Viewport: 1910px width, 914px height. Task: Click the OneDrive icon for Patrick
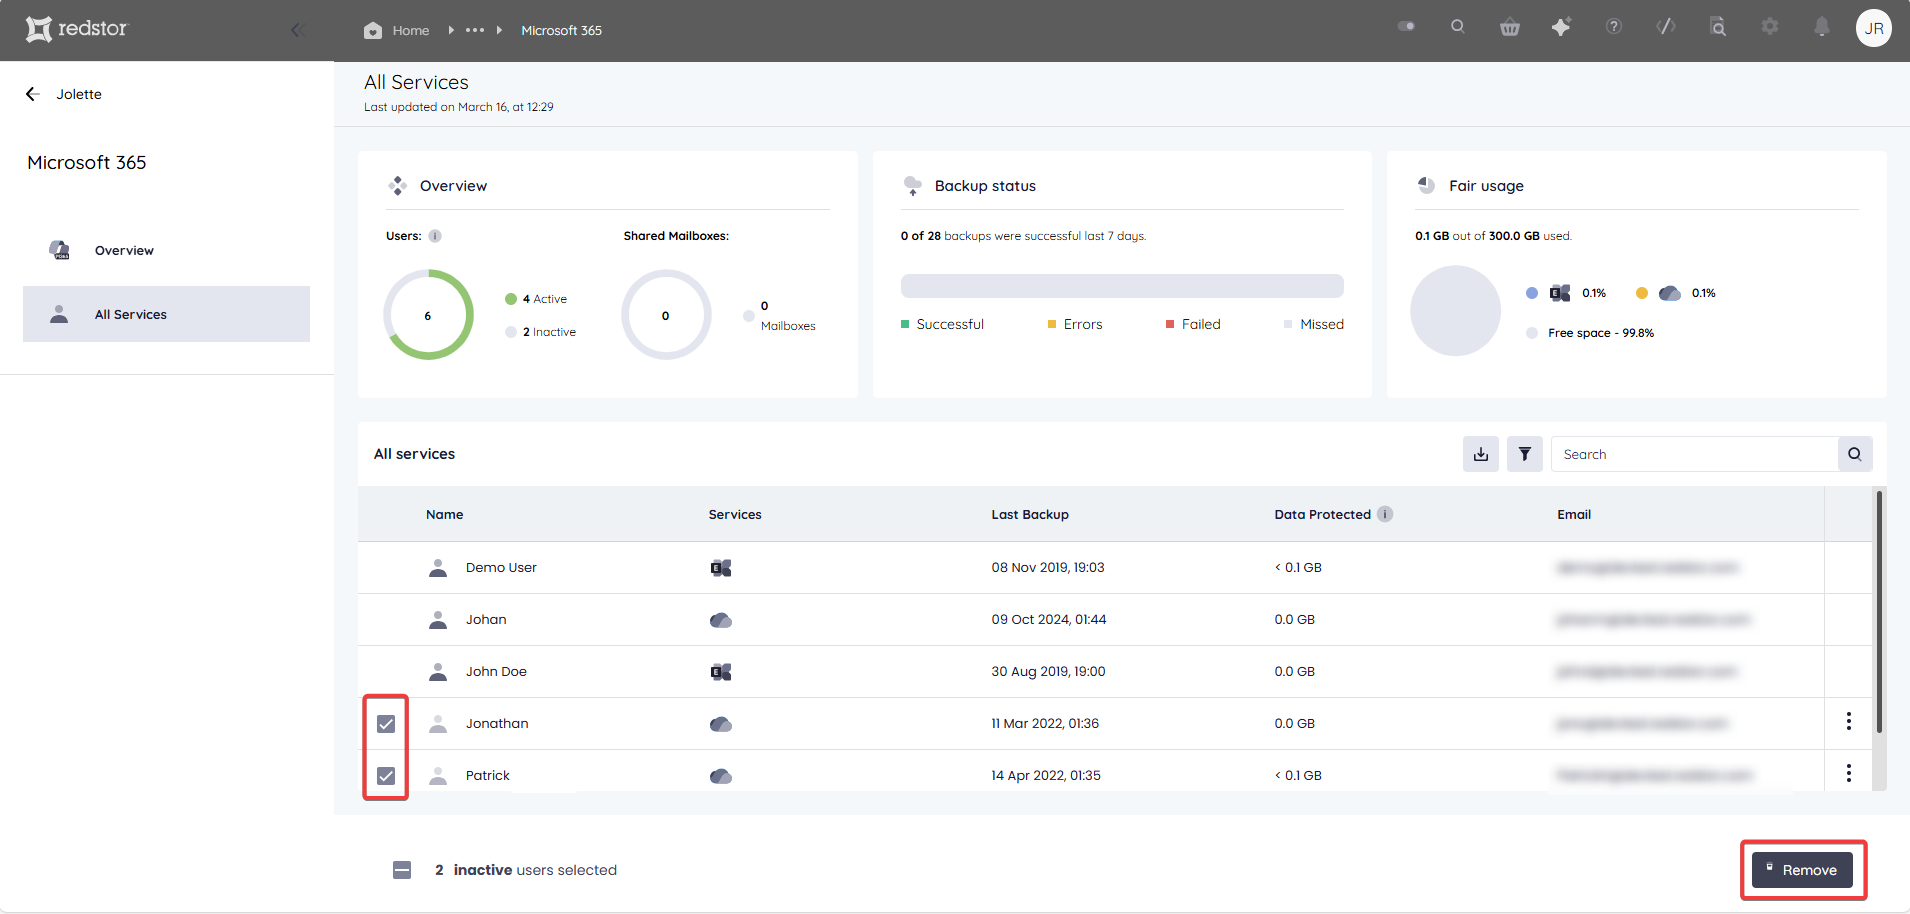tap(721, 776)
